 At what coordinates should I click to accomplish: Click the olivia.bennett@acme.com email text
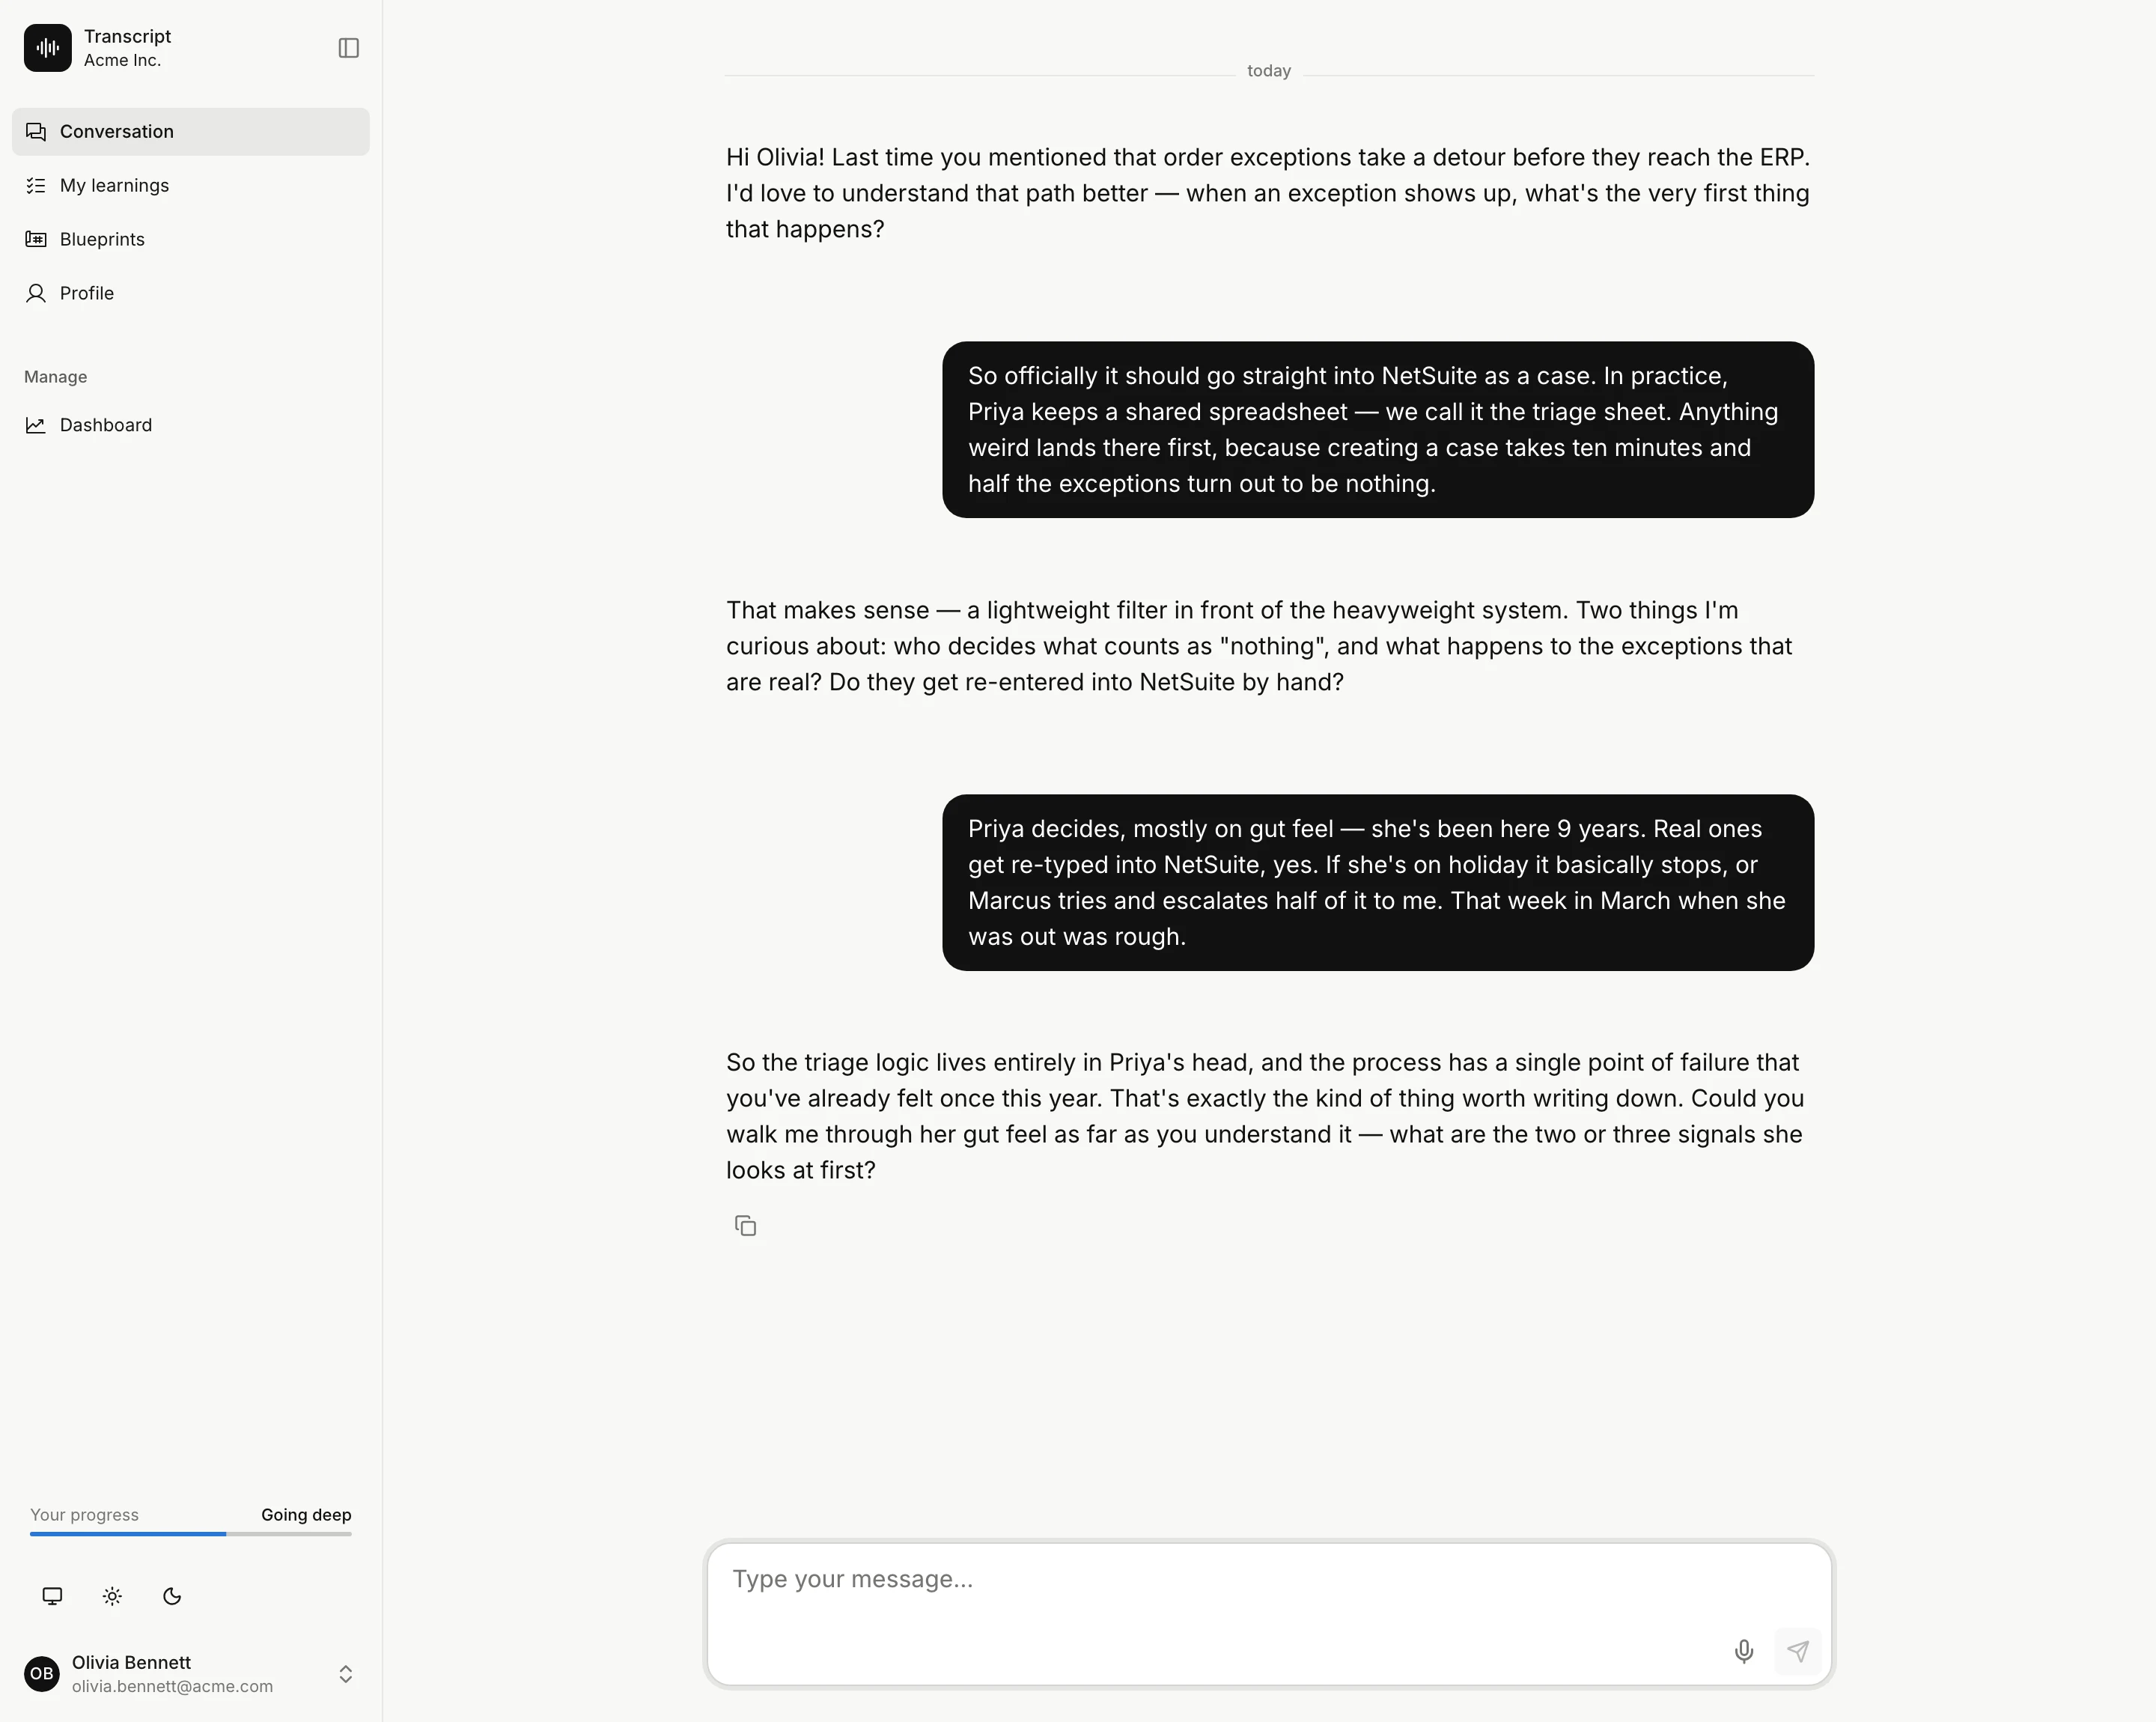coord(172,1686)
